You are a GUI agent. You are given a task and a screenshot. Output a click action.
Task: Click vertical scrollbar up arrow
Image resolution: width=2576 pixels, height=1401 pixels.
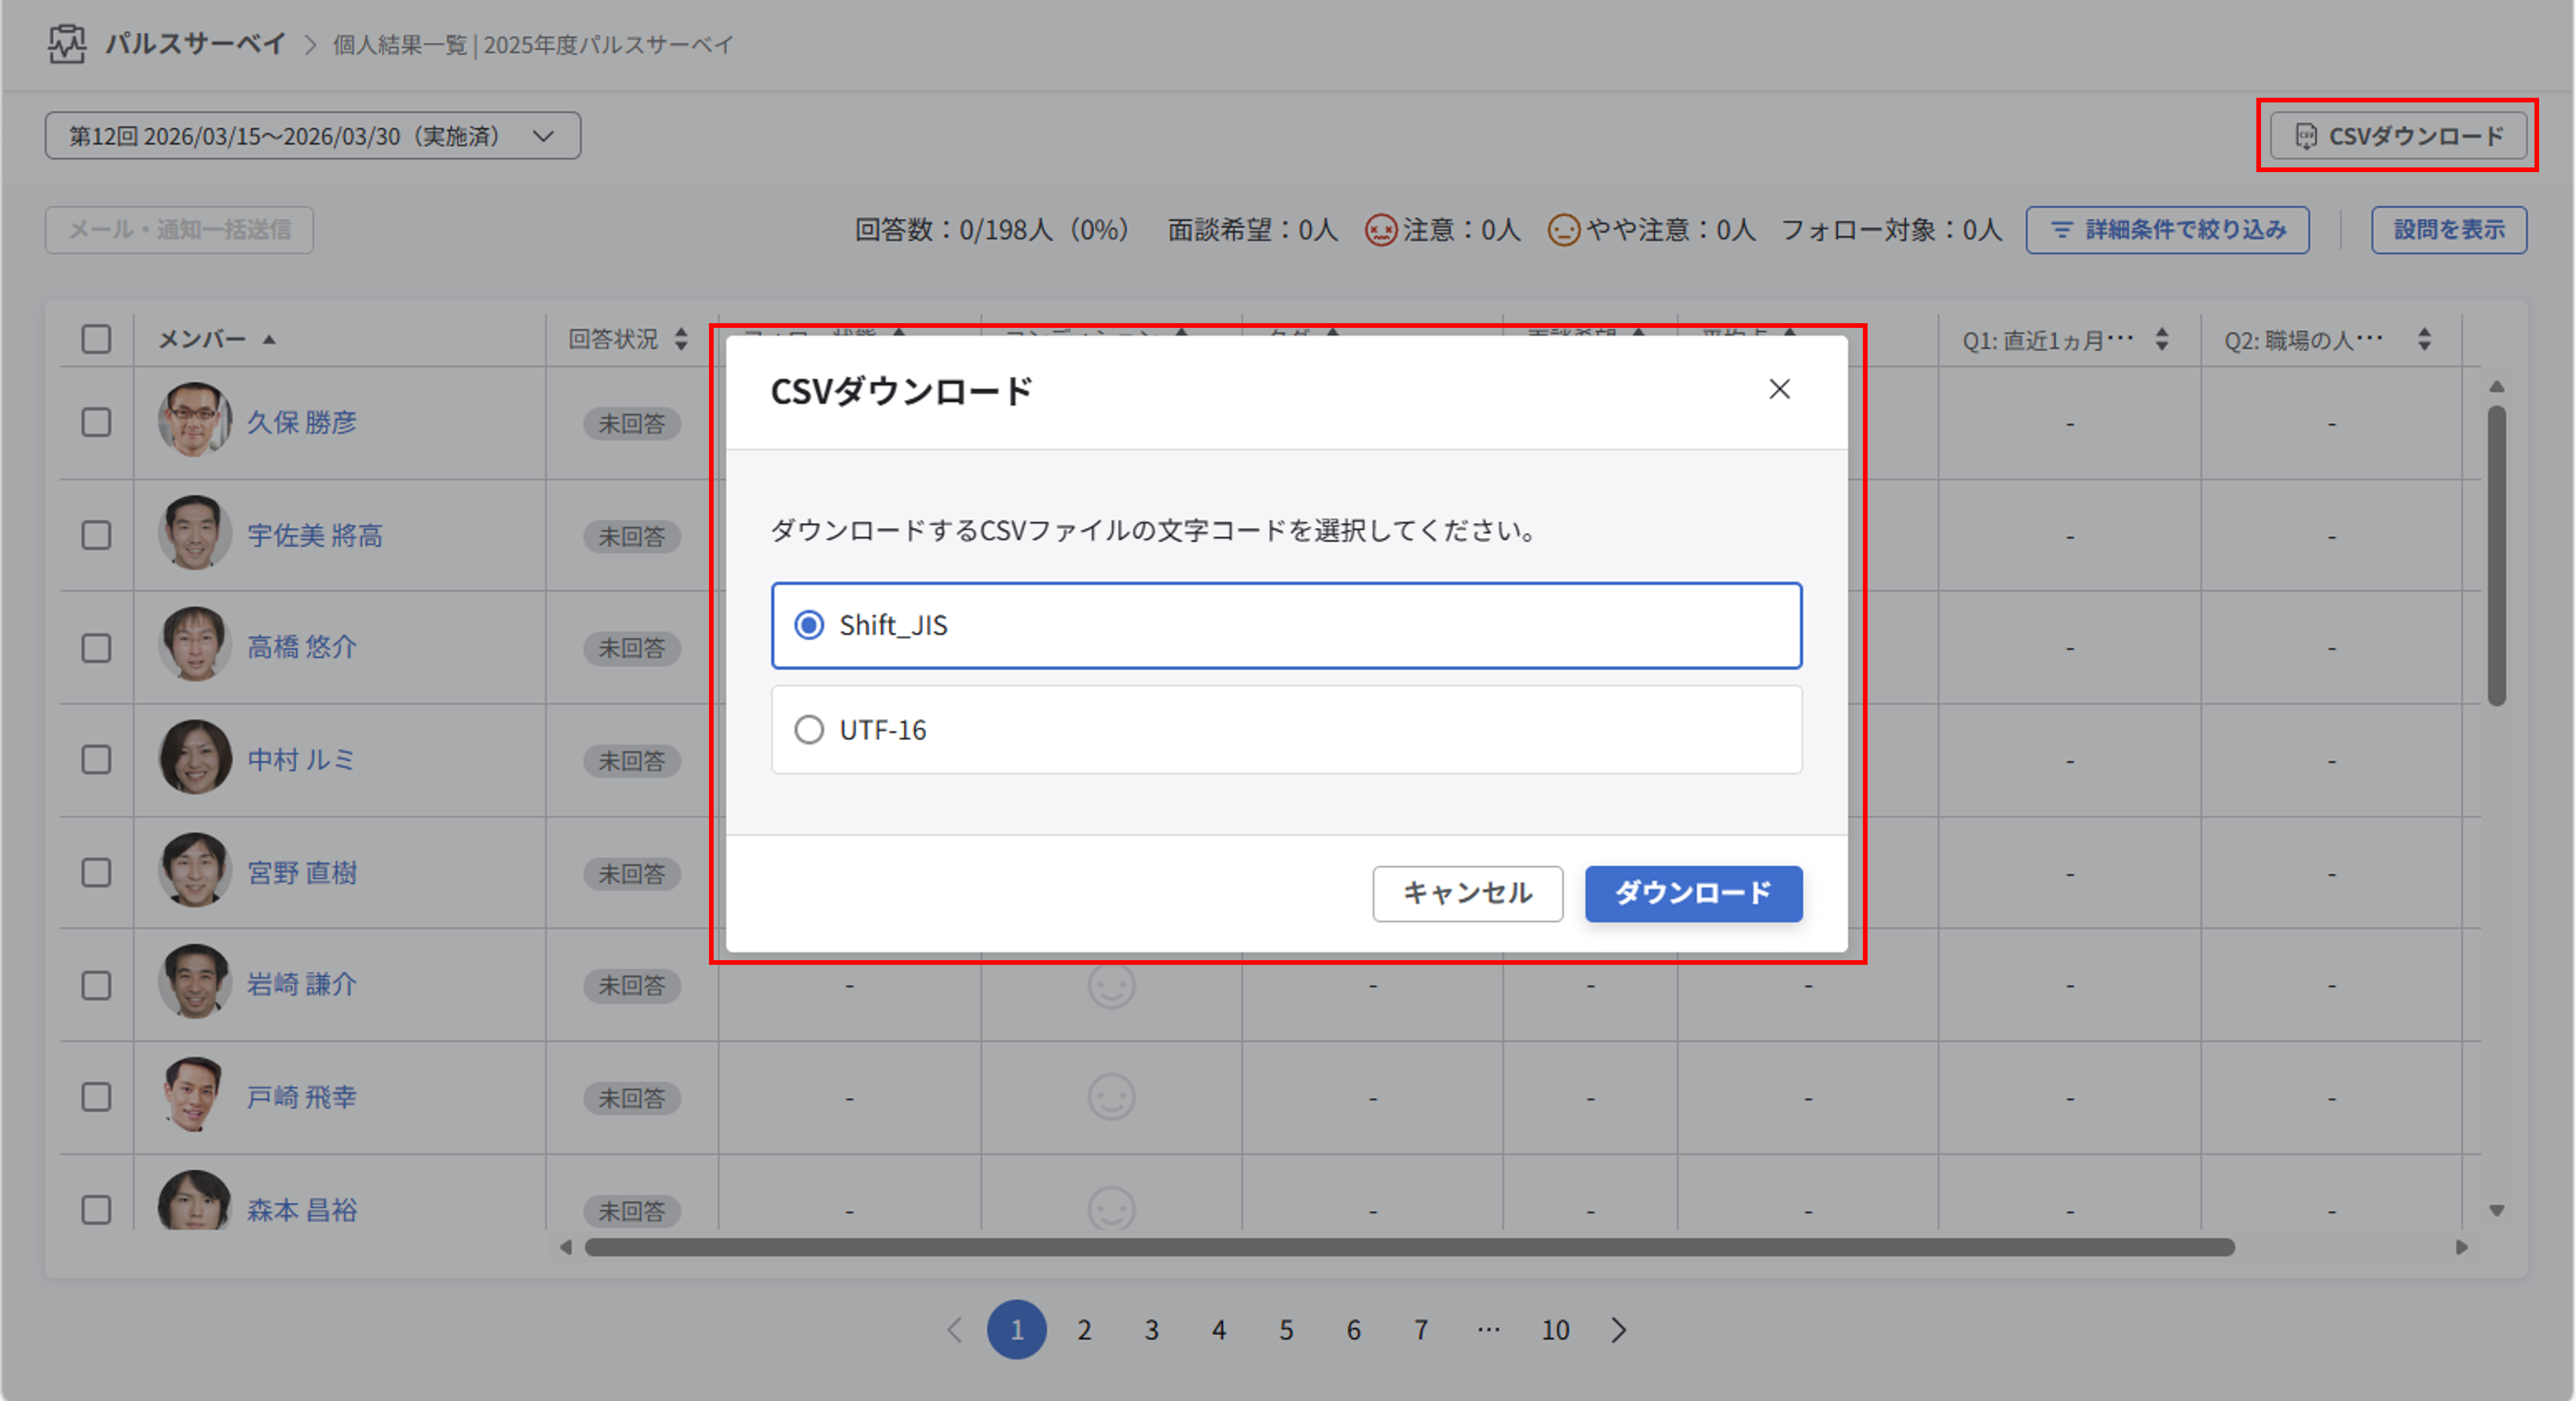(x=2497, y=386)
